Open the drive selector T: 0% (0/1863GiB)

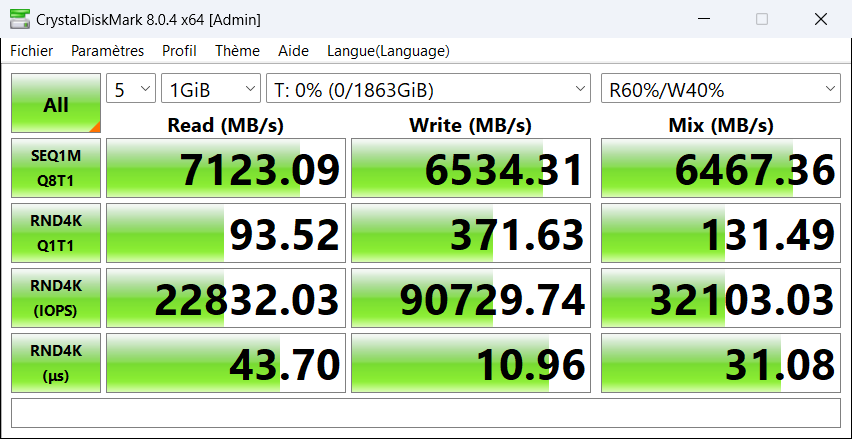(x=429, y=90)
